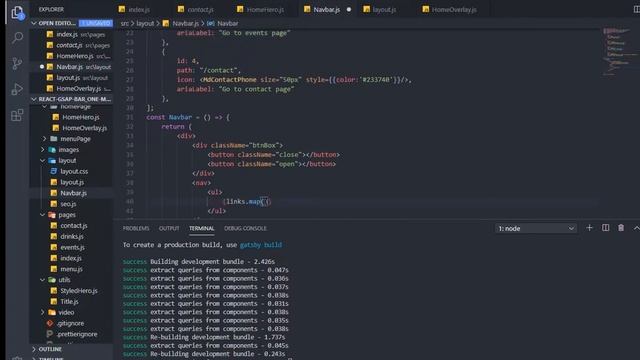Switch to the contact.js editor tab
640x360 pixels.
point(200,9)
